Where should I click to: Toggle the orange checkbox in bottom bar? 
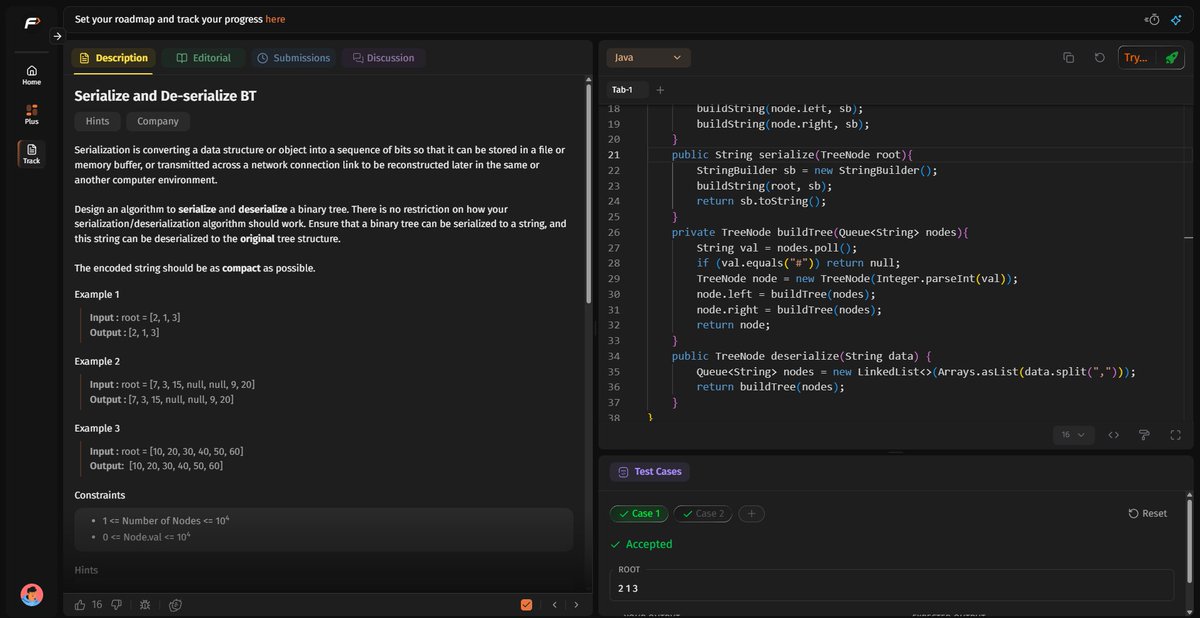point(526,604)
